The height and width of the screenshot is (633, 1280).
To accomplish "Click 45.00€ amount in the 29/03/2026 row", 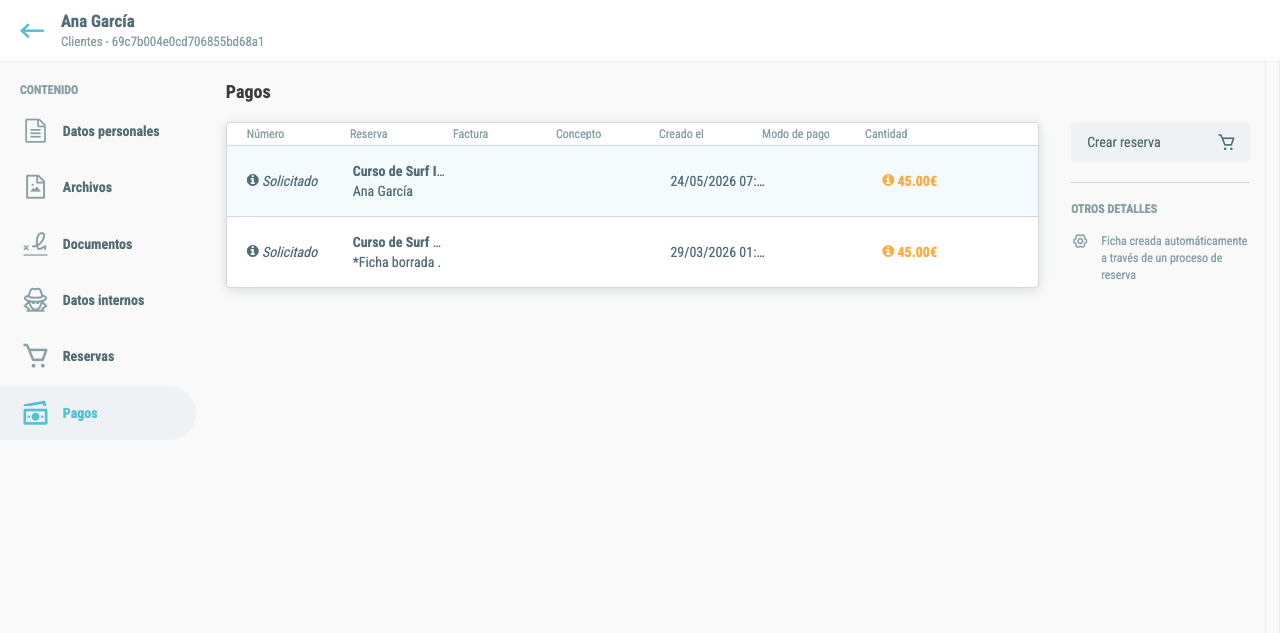I will pos(917,252).
